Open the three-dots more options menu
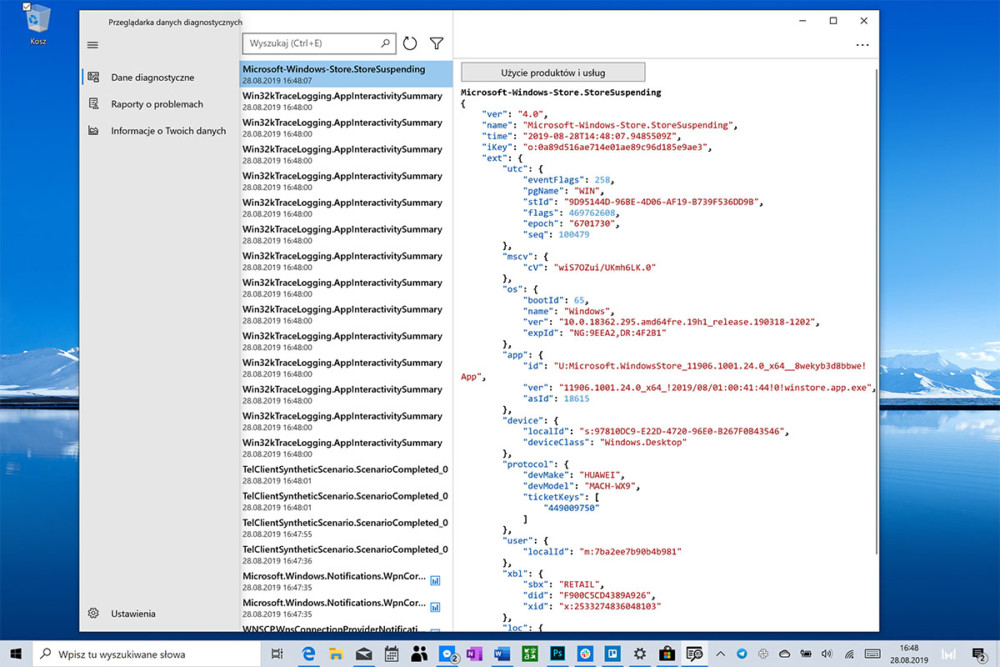The height and width of the screenshot is (667, 1000). (862, 45)
